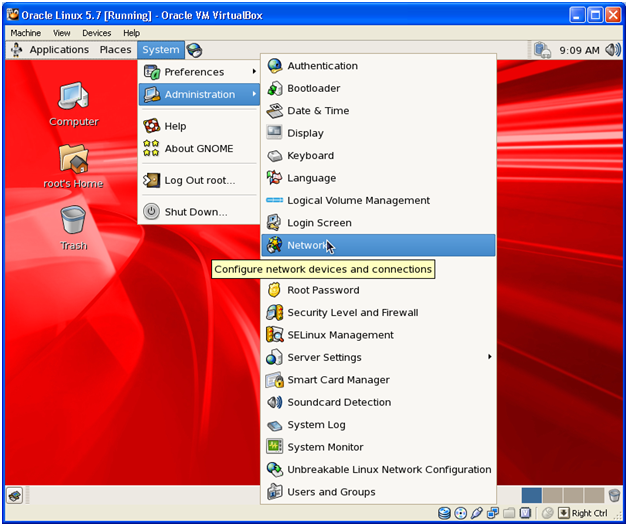Open GNOME Help from System menu

tap(199, 126)
